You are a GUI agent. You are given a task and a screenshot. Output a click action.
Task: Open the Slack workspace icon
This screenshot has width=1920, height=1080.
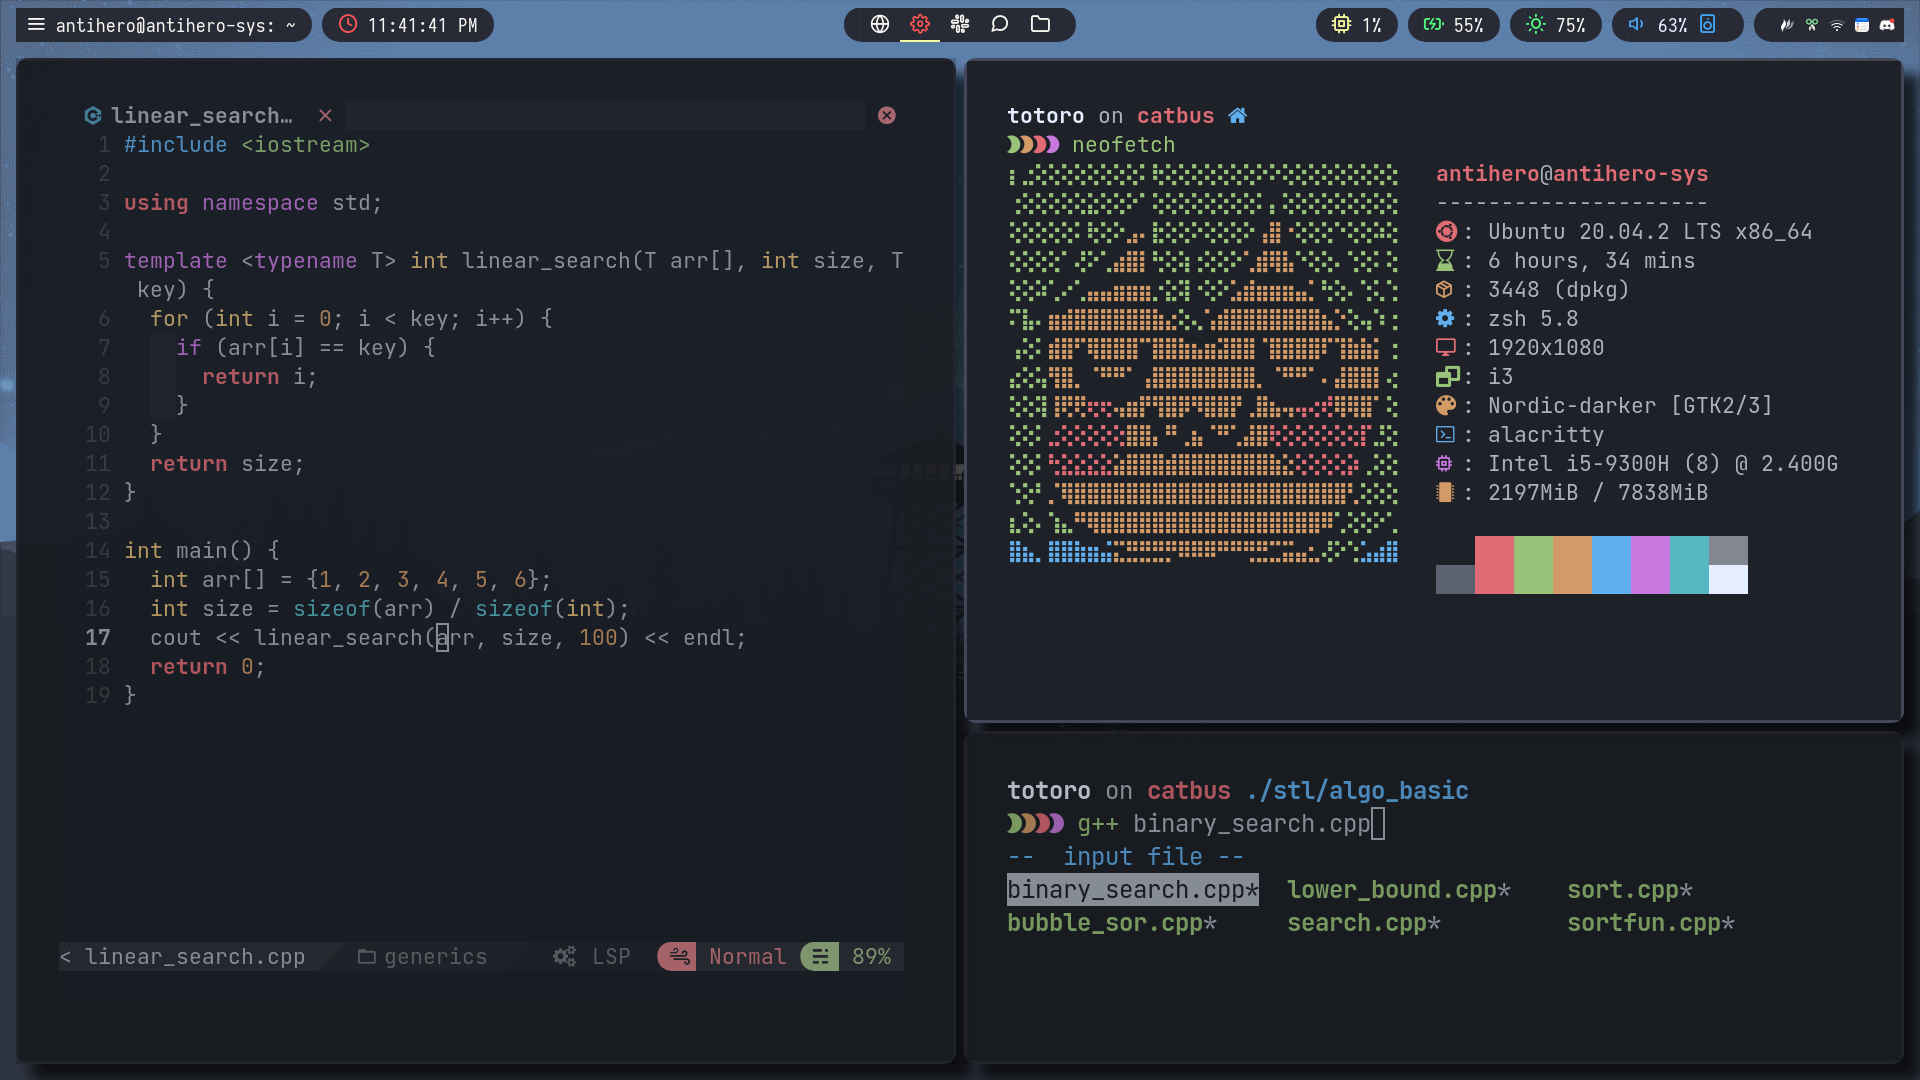[960, 25]
